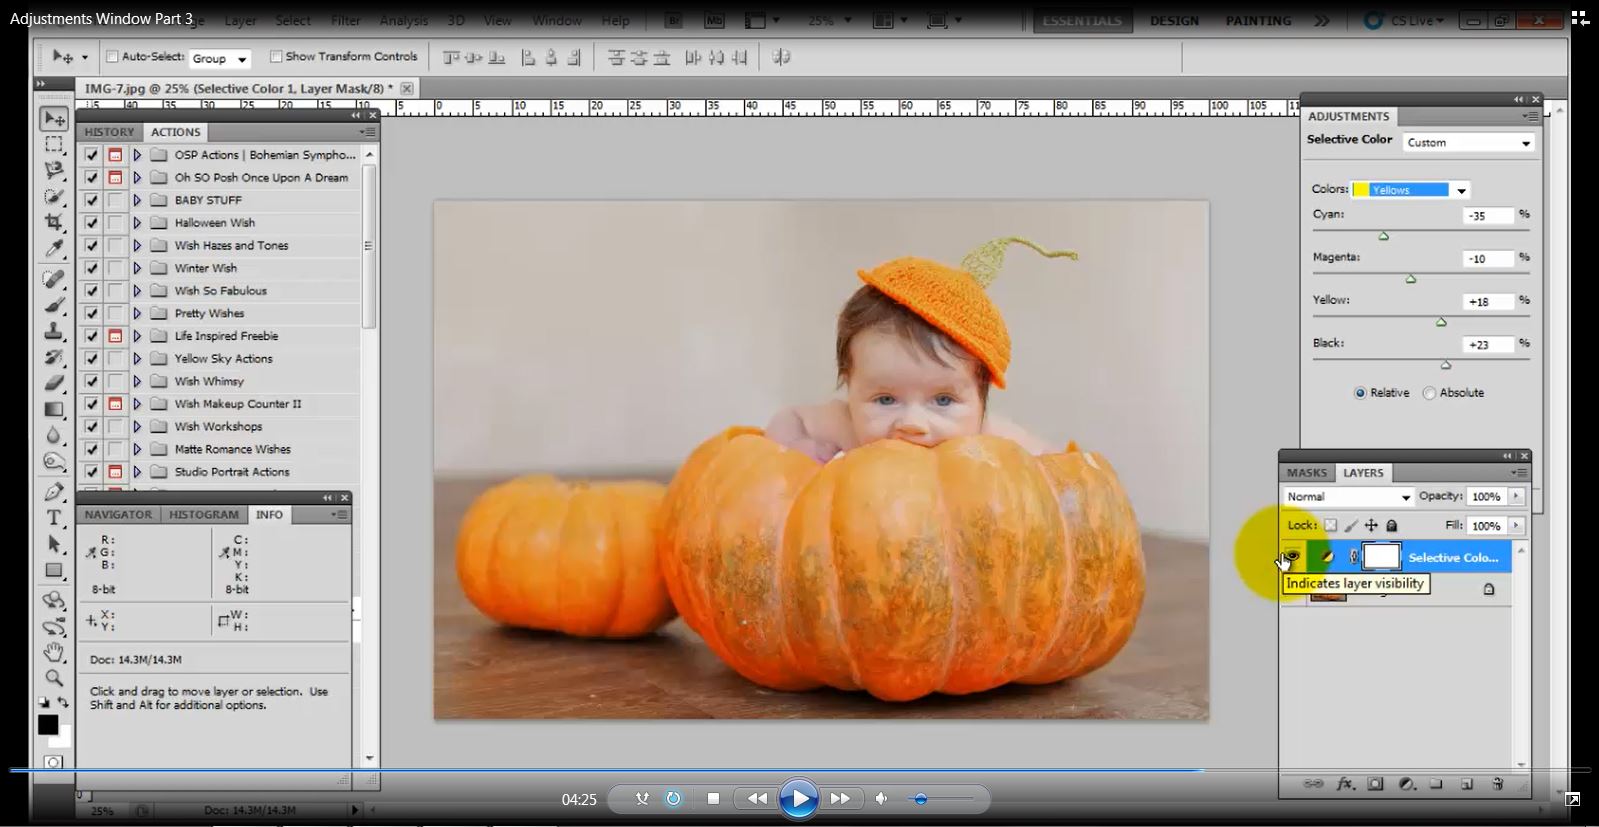Enable Show Transform Controls checkbox

pyautogui.click(x=276, y=57)
